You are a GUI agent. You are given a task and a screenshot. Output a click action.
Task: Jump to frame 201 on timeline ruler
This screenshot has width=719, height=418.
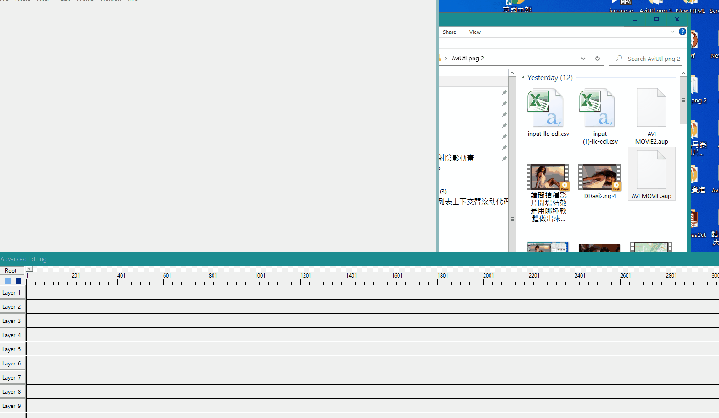coord(76,275)
